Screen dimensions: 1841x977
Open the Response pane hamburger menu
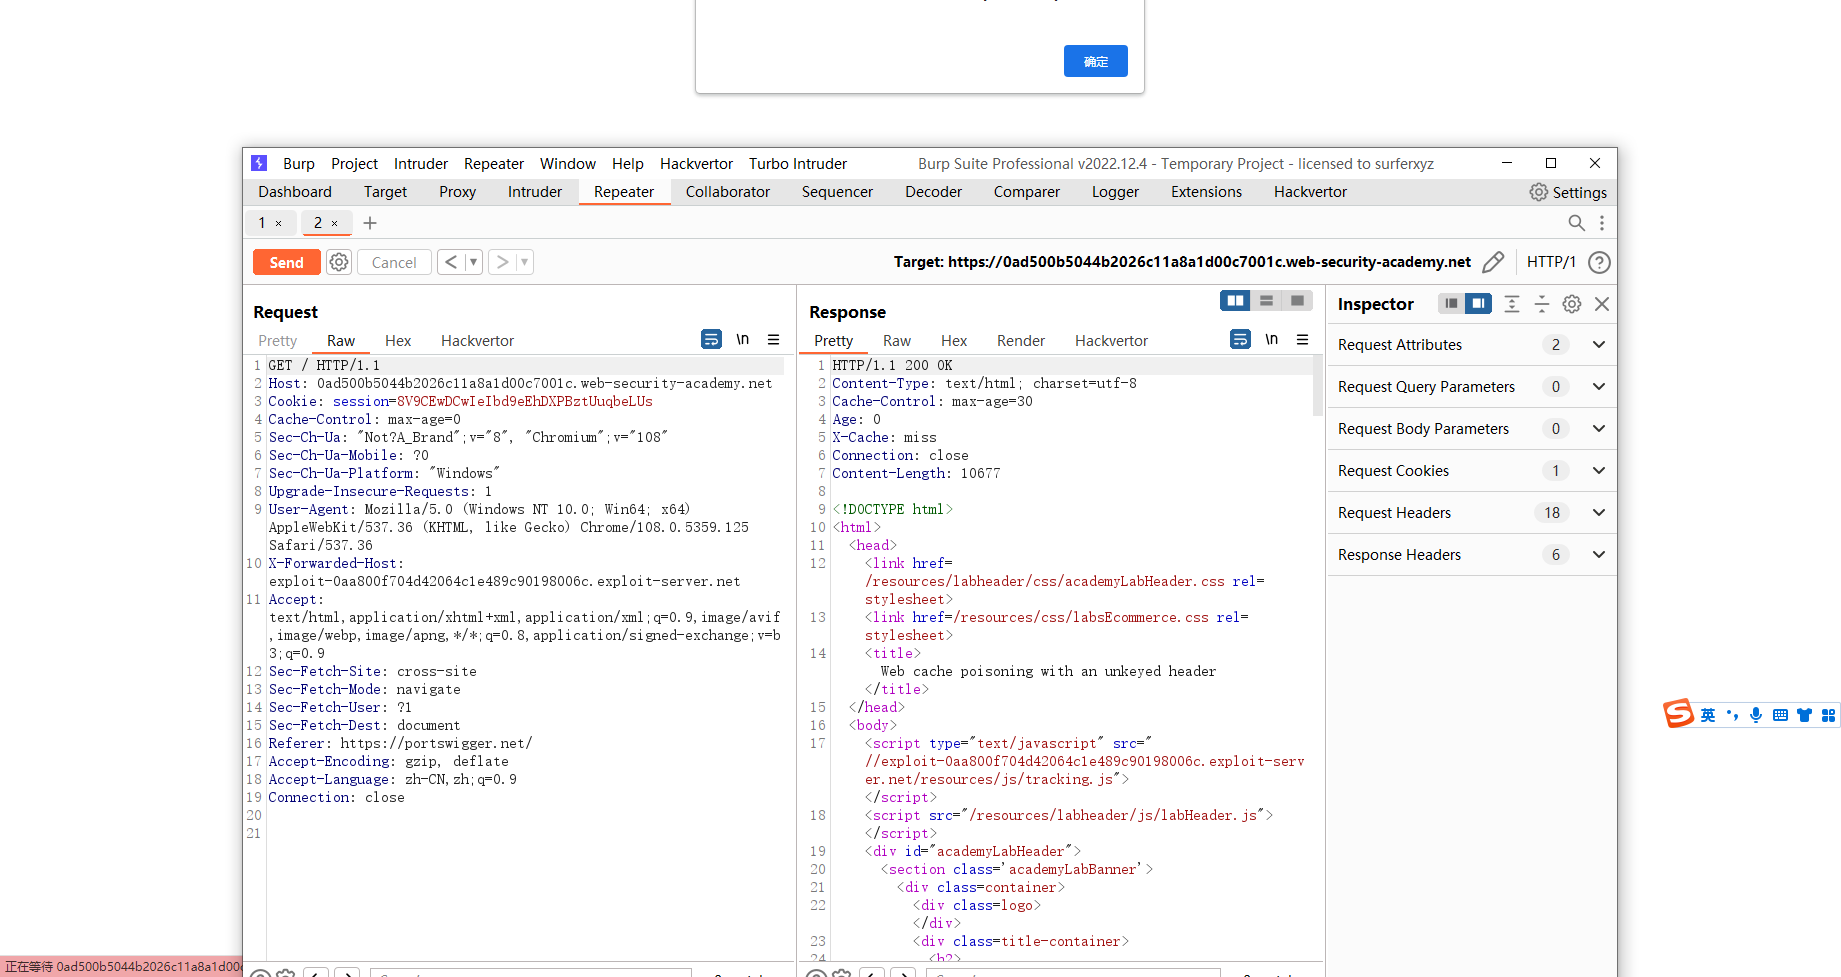tap(1302, 340)
